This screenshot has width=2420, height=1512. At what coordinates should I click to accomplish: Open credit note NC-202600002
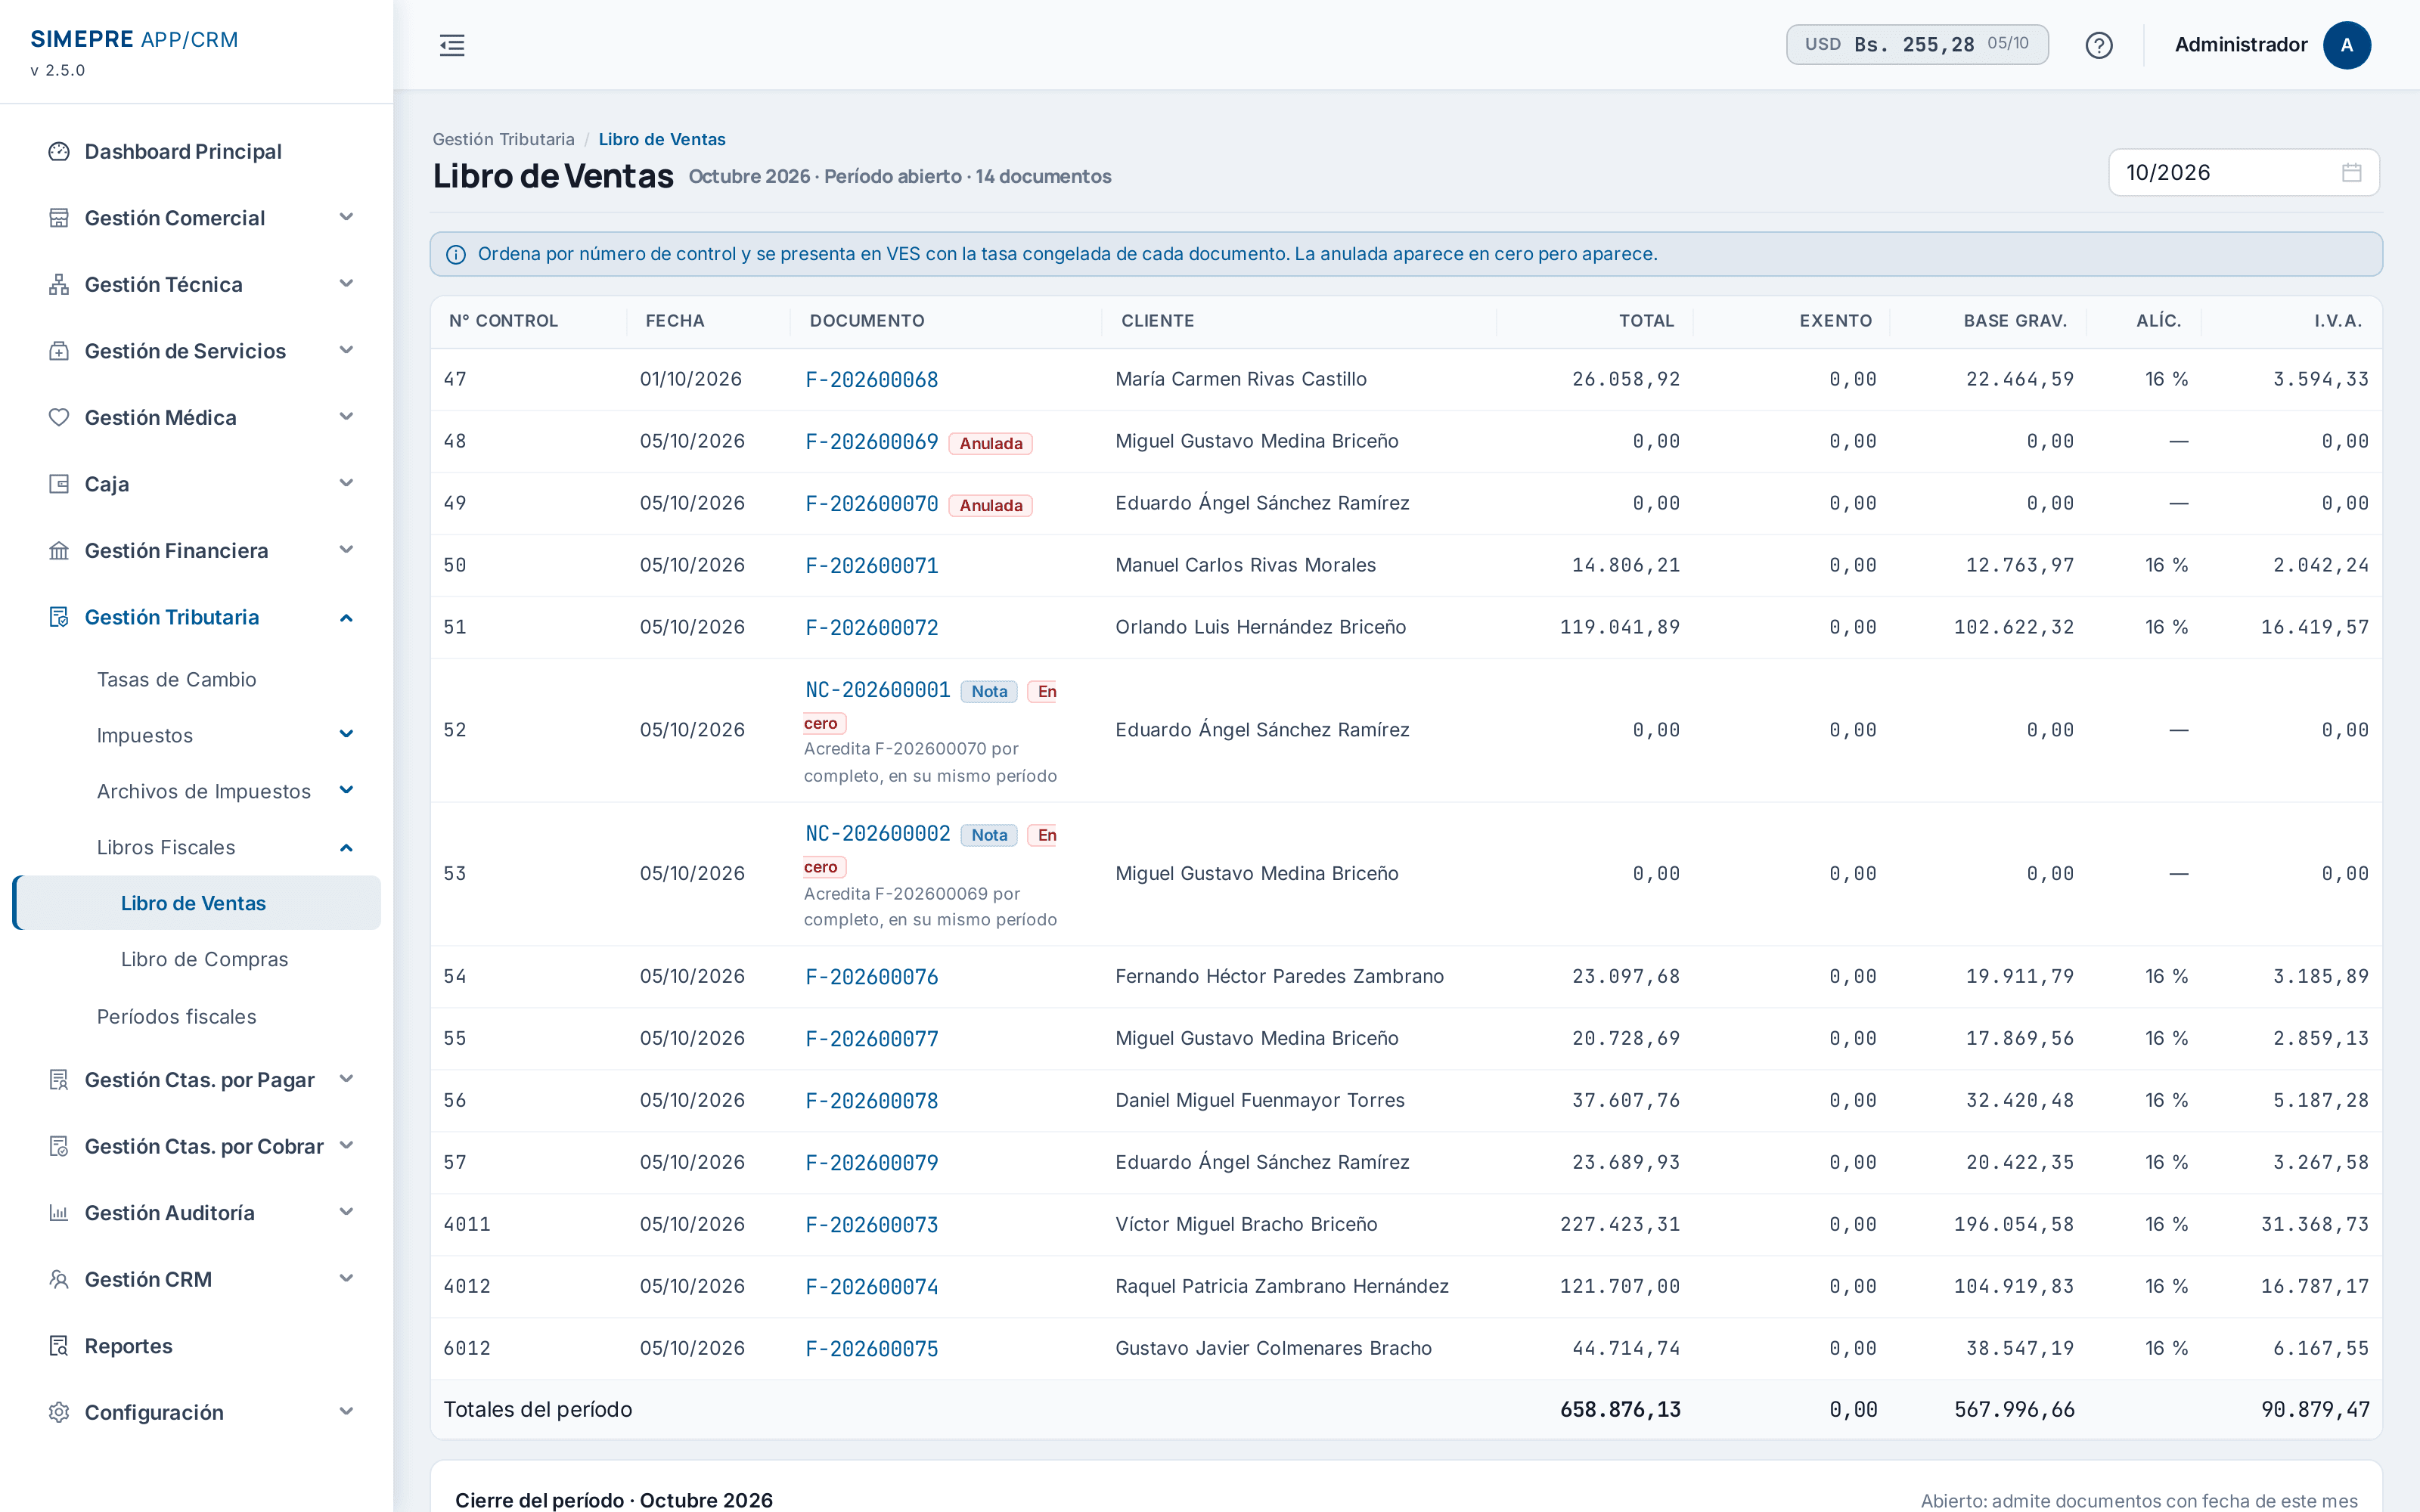click(878, 834)
